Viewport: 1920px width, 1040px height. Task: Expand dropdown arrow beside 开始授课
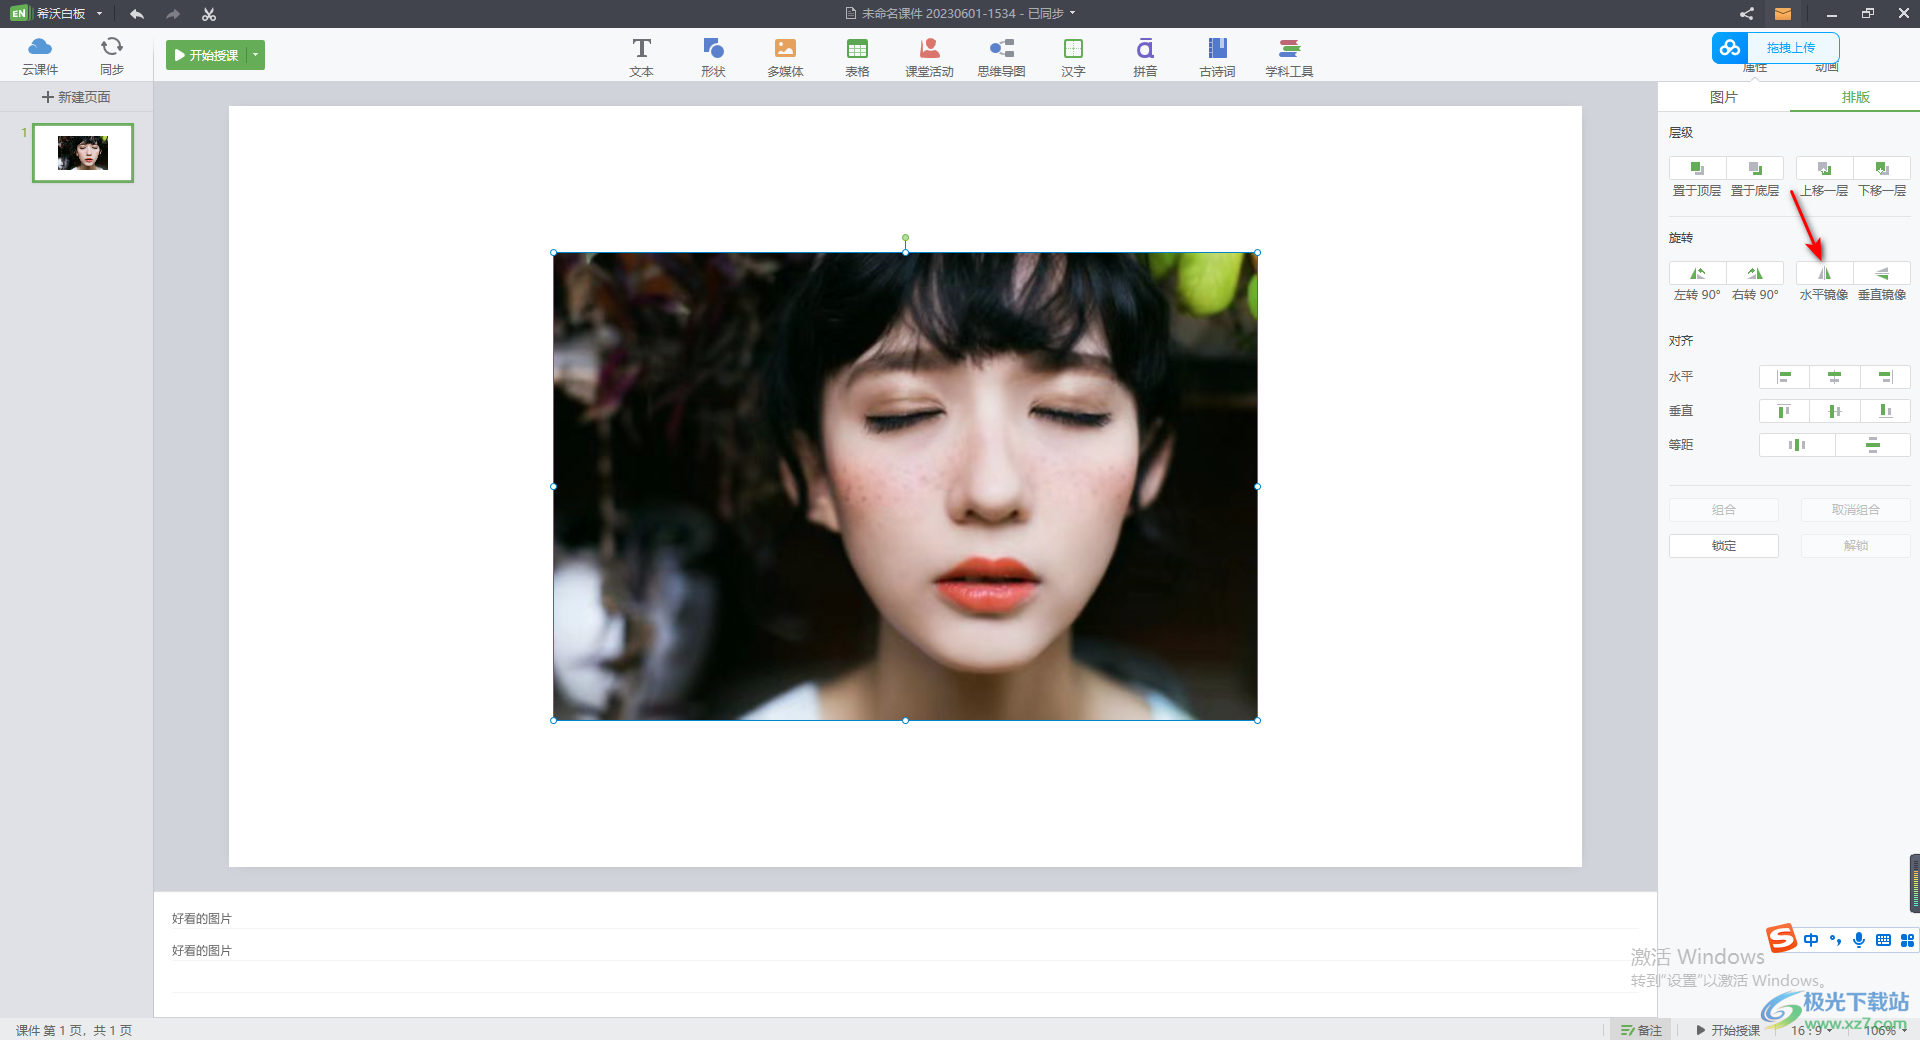(256, 55)
